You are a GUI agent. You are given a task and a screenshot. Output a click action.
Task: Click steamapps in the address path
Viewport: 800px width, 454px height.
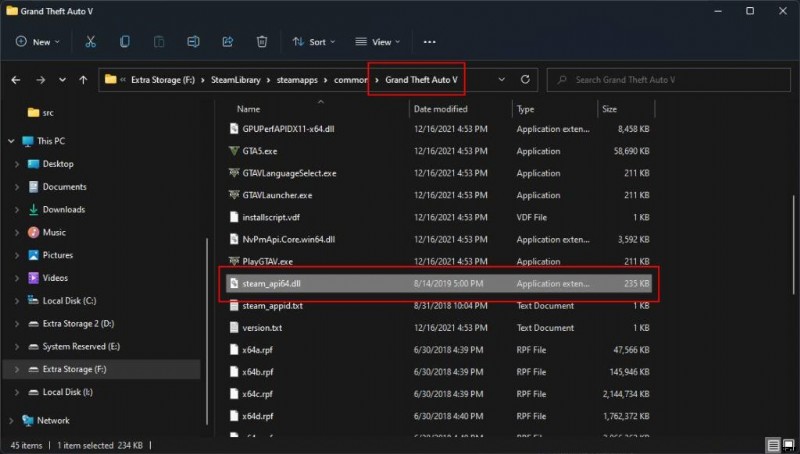[x=297, y=80]
